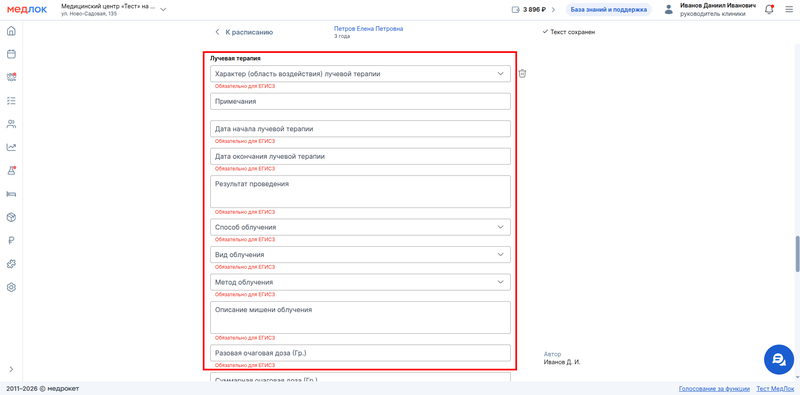Click Разовая очаговая доза (Гр.) field
Viewport: 800px width, 395px height.
pos(360,353)
